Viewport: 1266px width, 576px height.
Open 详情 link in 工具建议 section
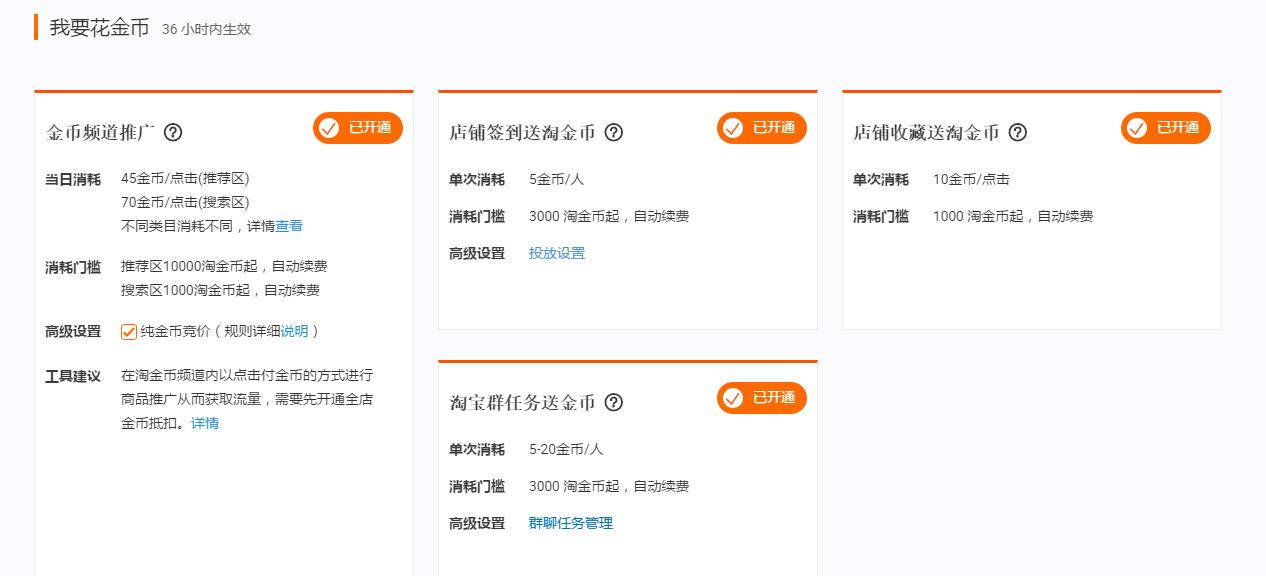[203, 423]
